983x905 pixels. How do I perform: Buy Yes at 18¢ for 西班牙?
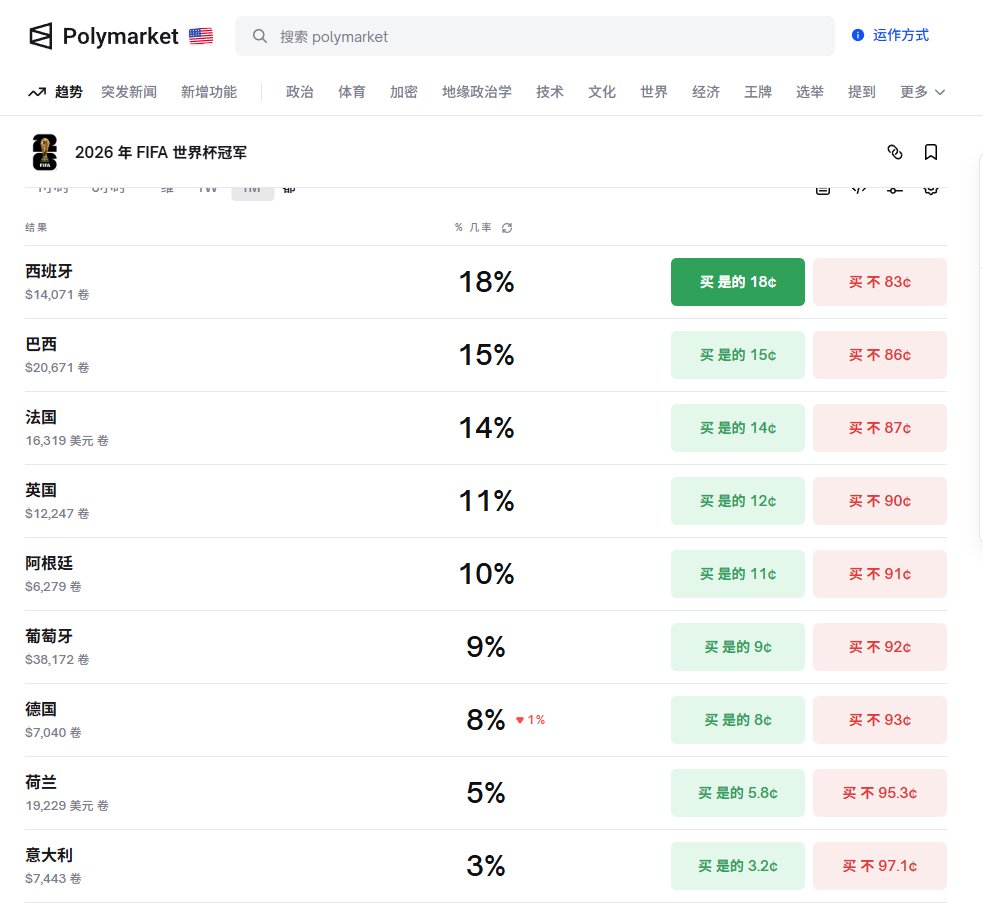(738, 282)
